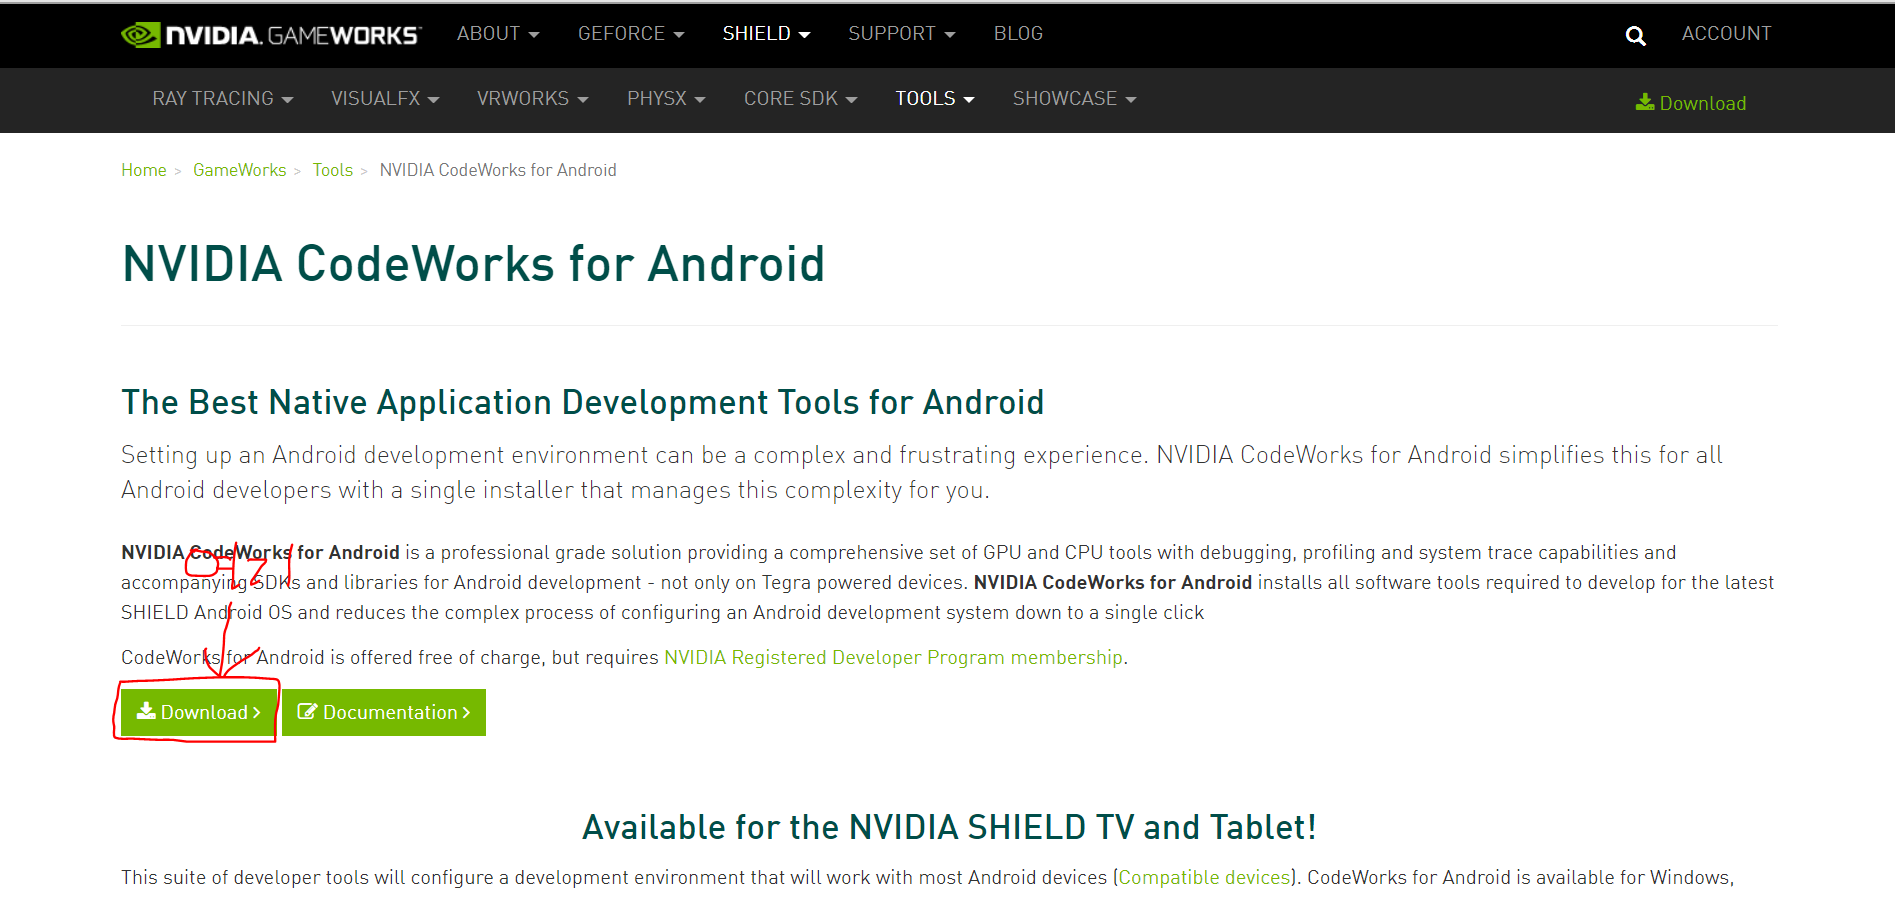
Task: Open the Compatible devices link
Action: [x=1204, y=878]
